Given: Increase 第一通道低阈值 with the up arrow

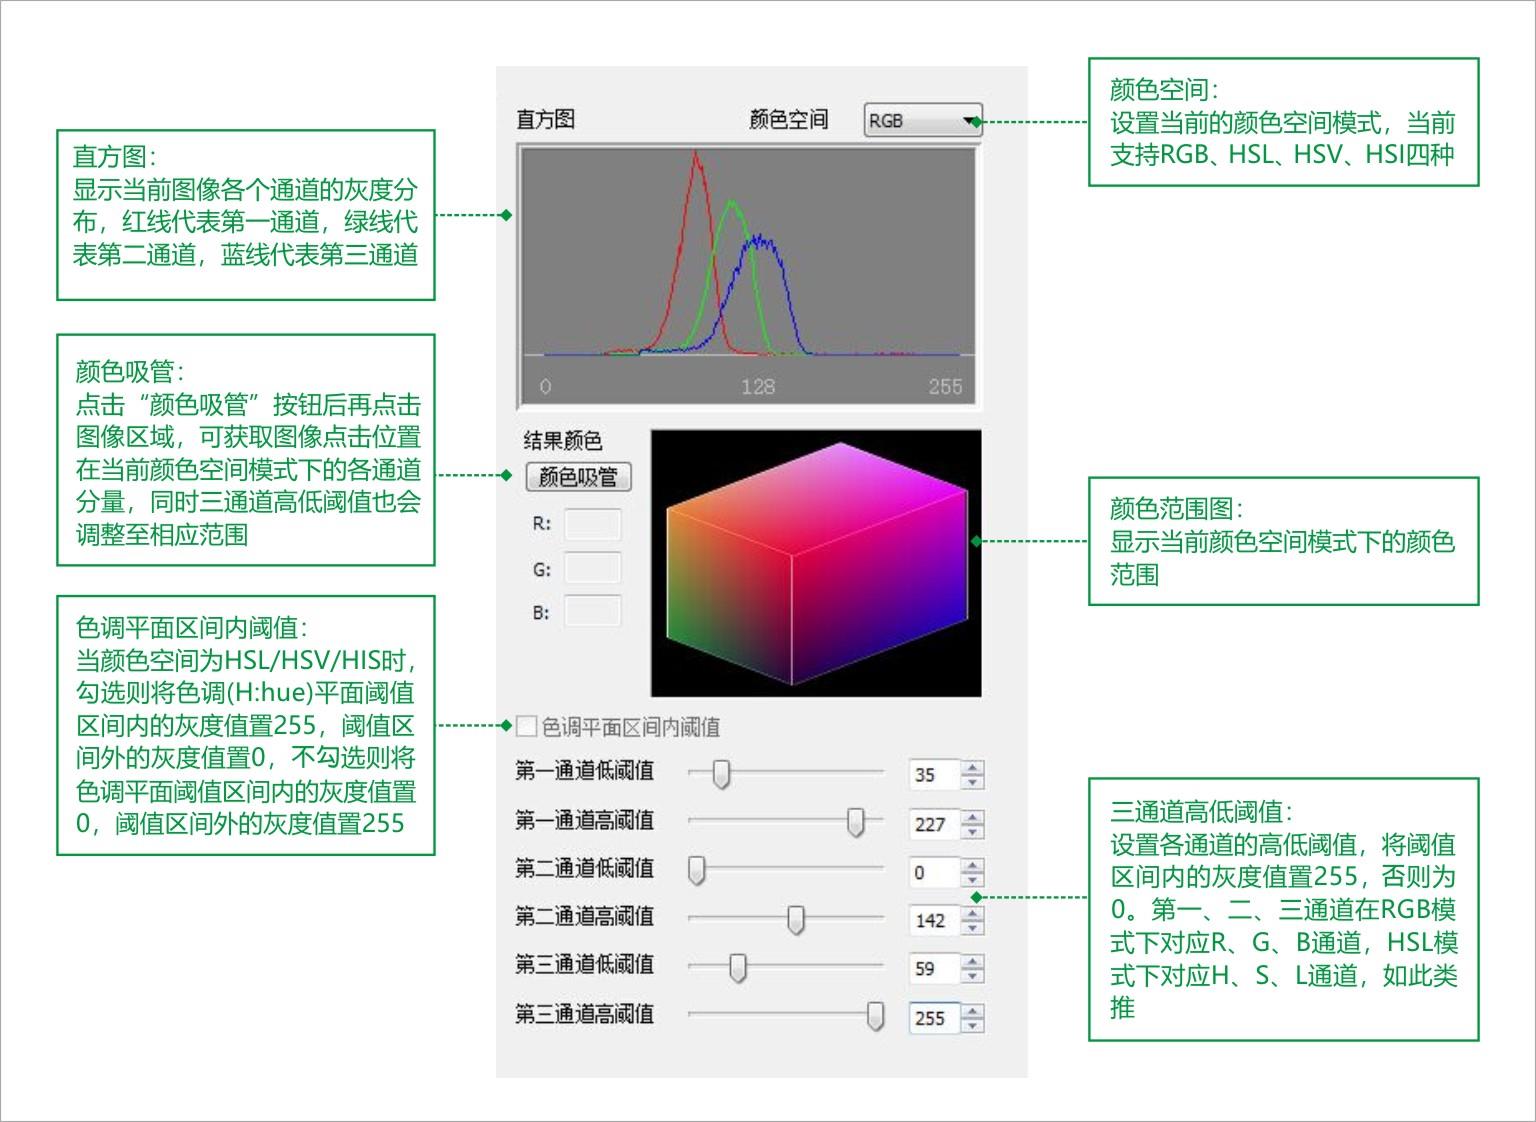Looking at the screenshot, I should click(972, 768).
